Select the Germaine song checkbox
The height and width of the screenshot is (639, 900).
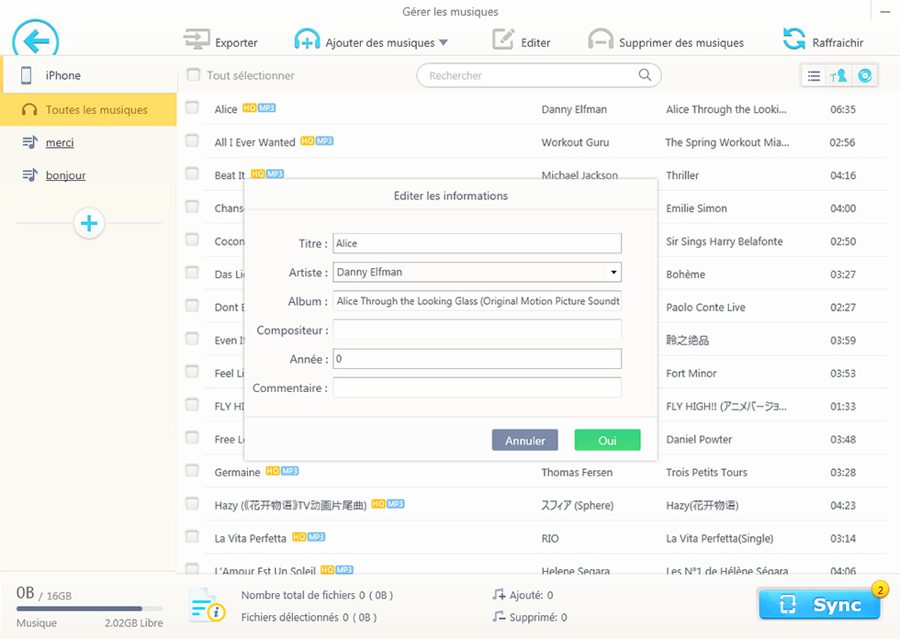click(192, 472)
